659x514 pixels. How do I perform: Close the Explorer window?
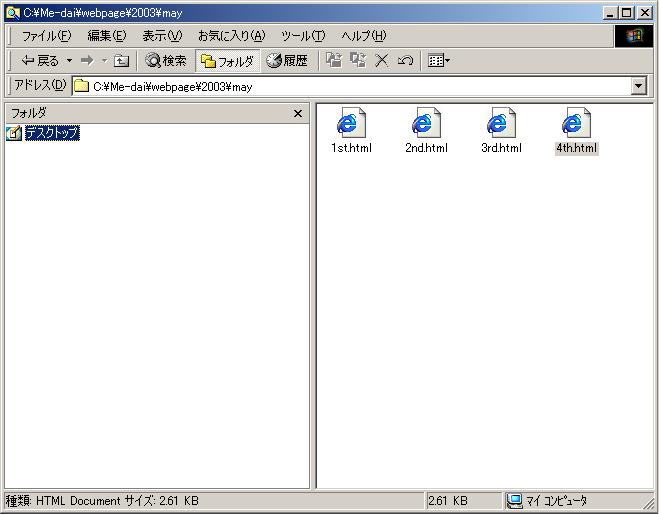tap(645, 13)
